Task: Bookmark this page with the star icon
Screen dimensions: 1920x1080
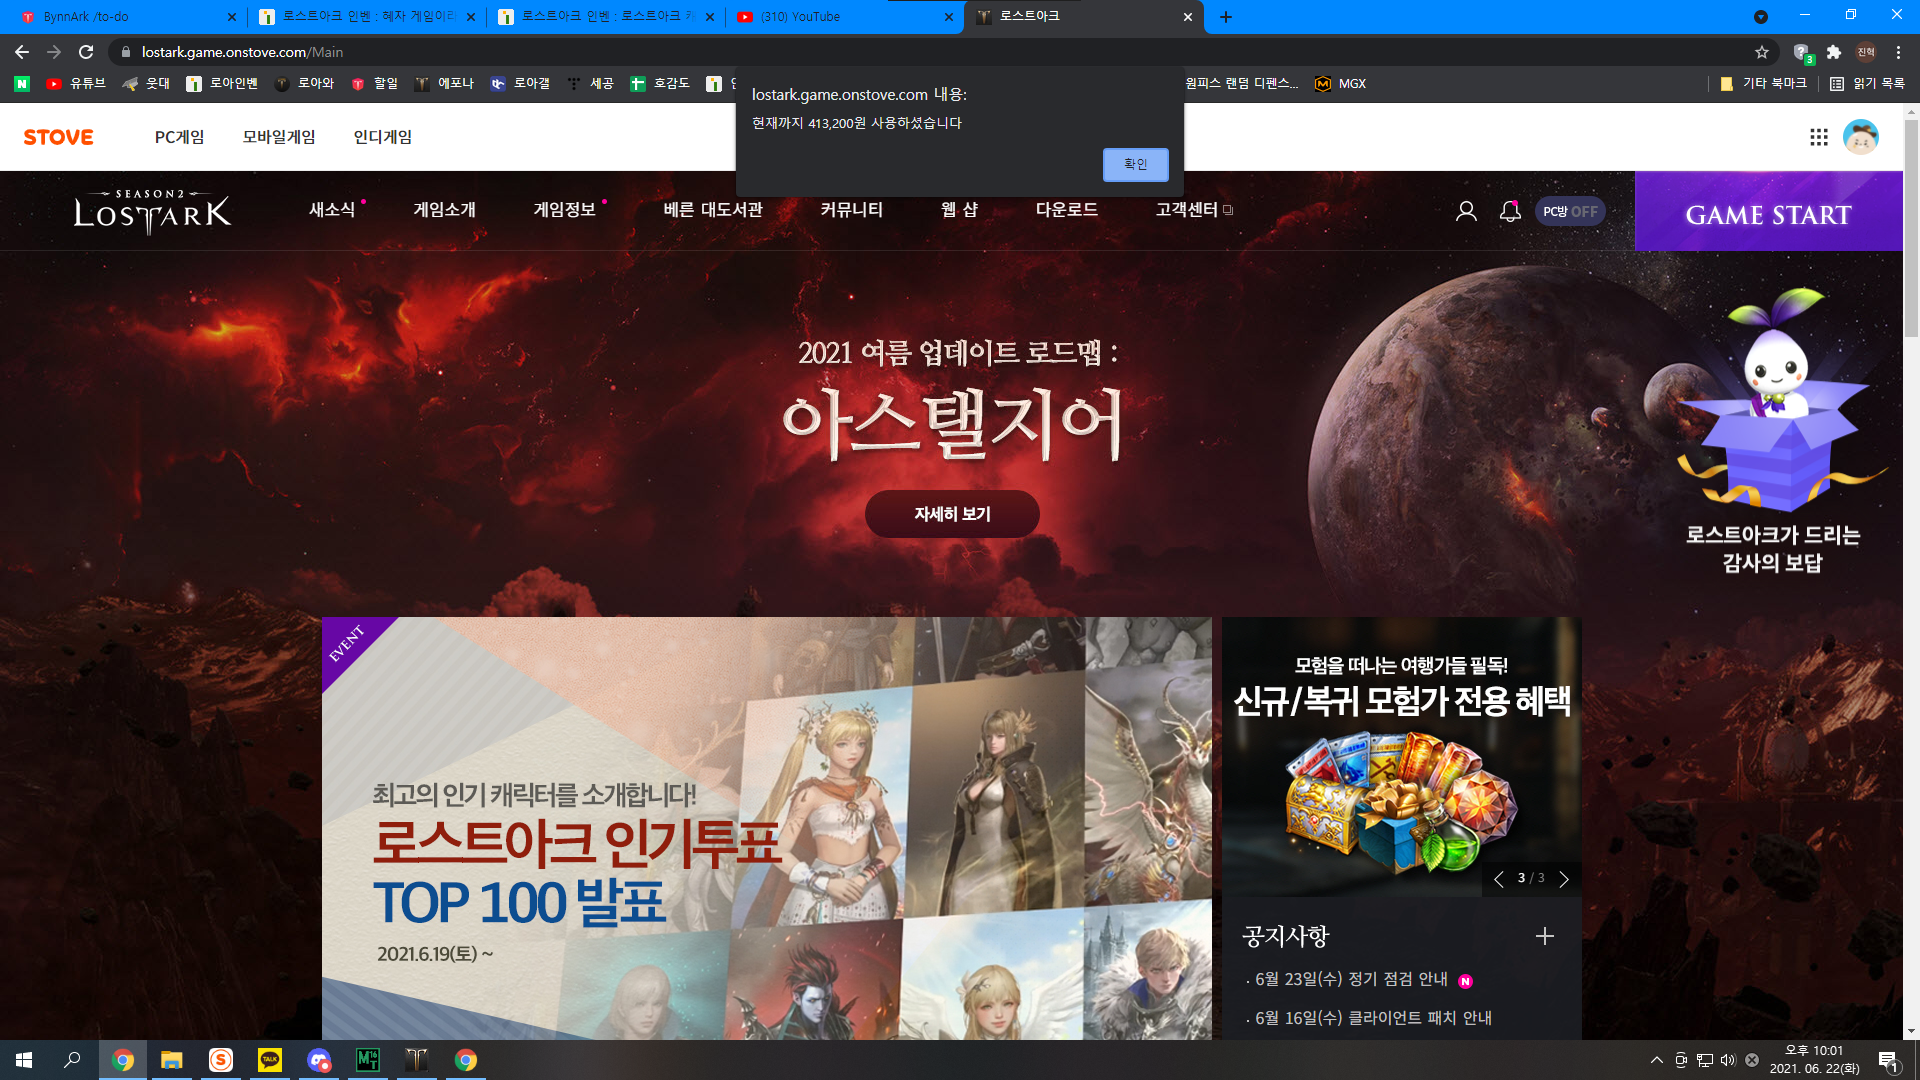Action: 1762,52
